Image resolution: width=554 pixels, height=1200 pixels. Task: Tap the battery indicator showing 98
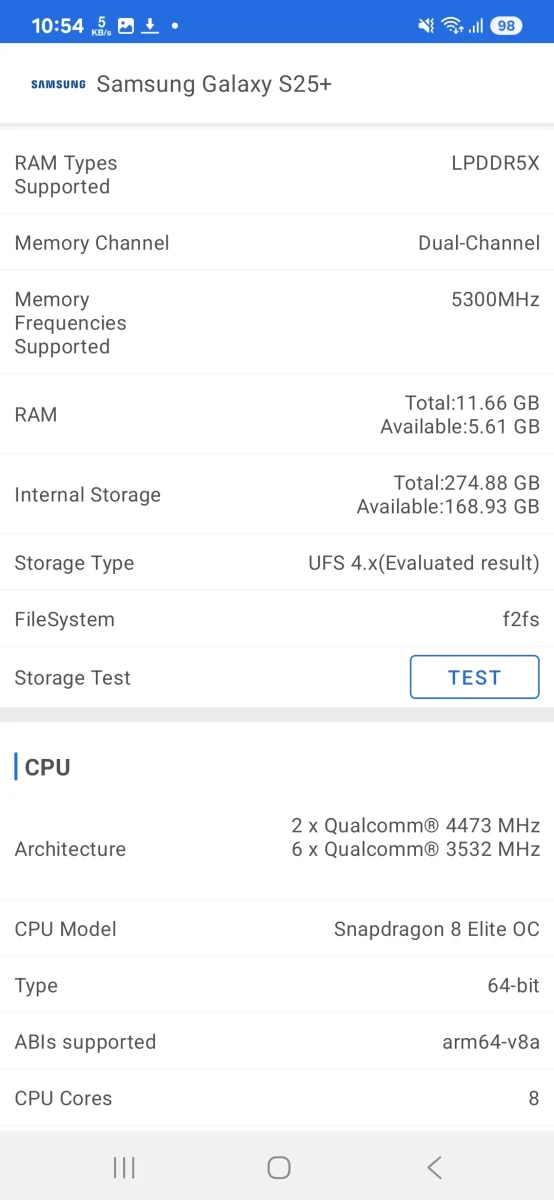[x=506, y=26]
